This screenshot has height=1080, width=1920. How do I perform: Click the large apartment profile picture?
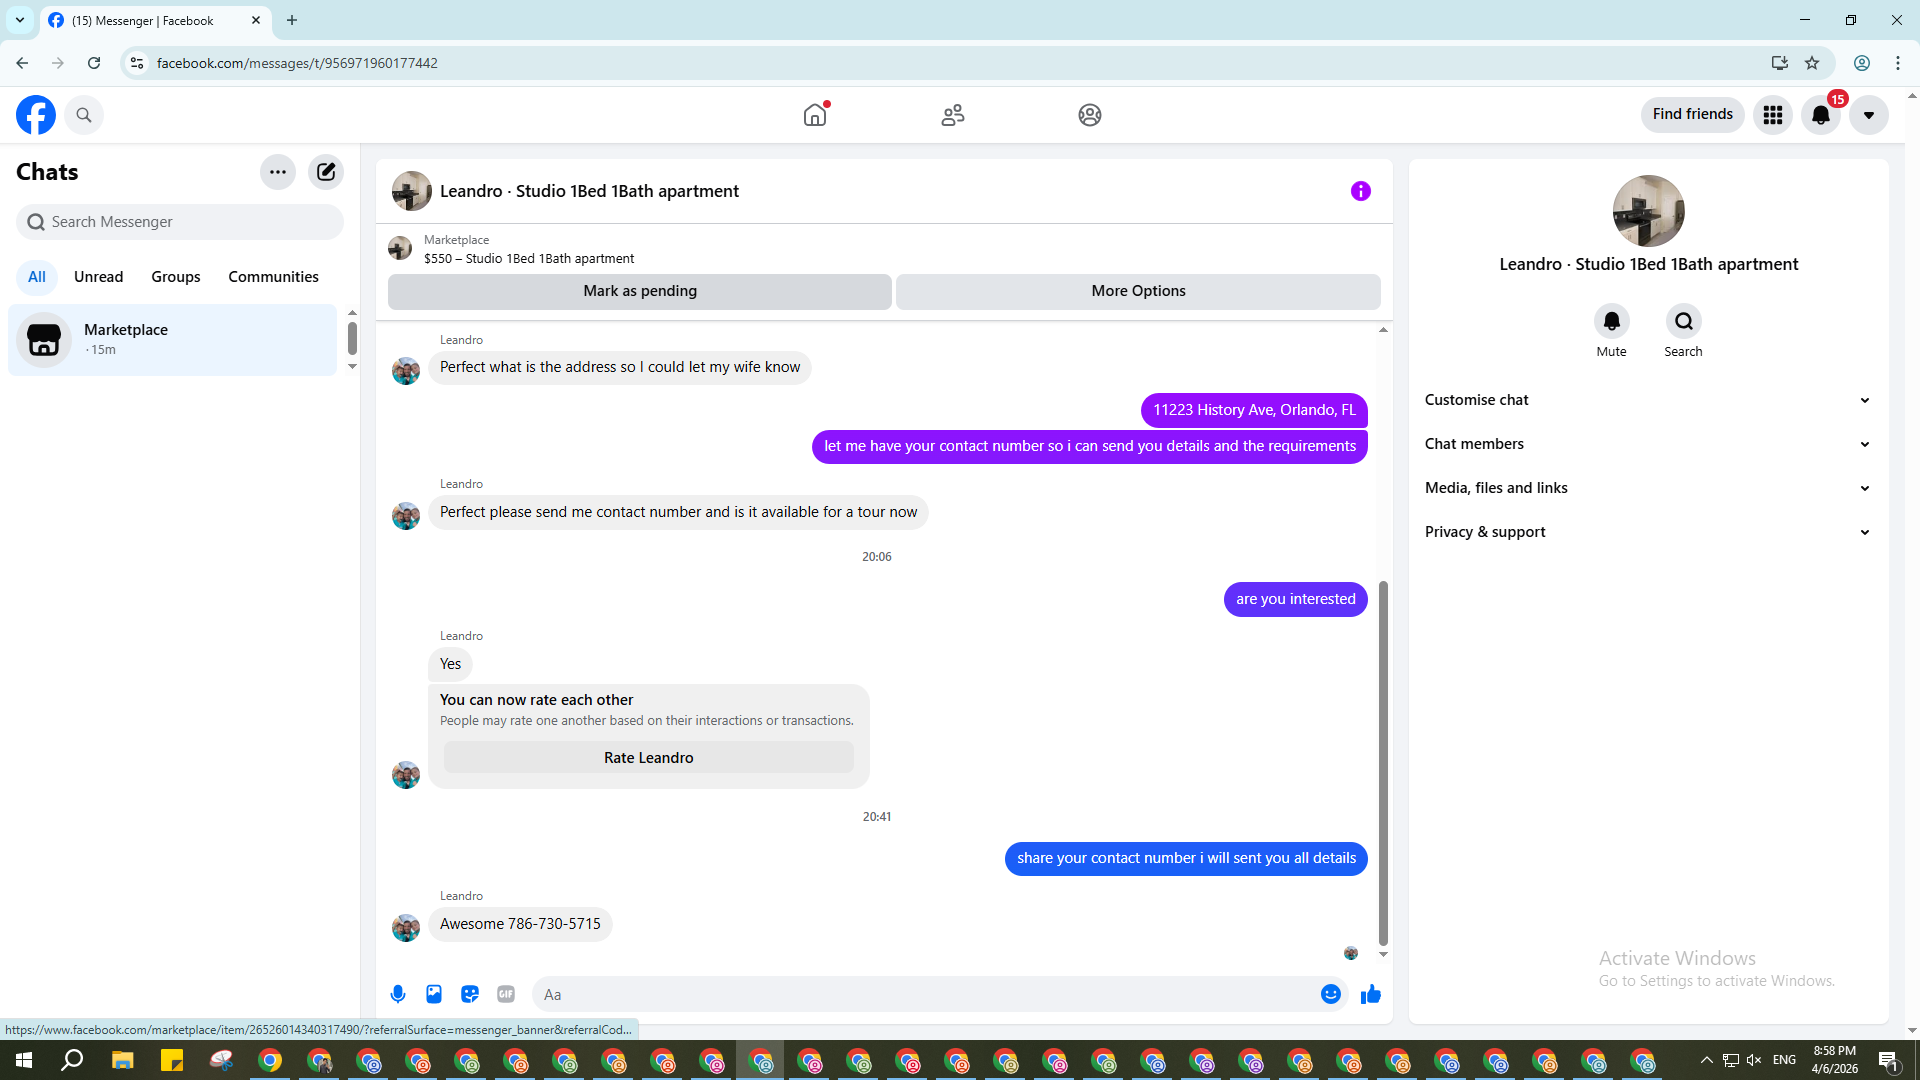click(x=1649, y=211)
